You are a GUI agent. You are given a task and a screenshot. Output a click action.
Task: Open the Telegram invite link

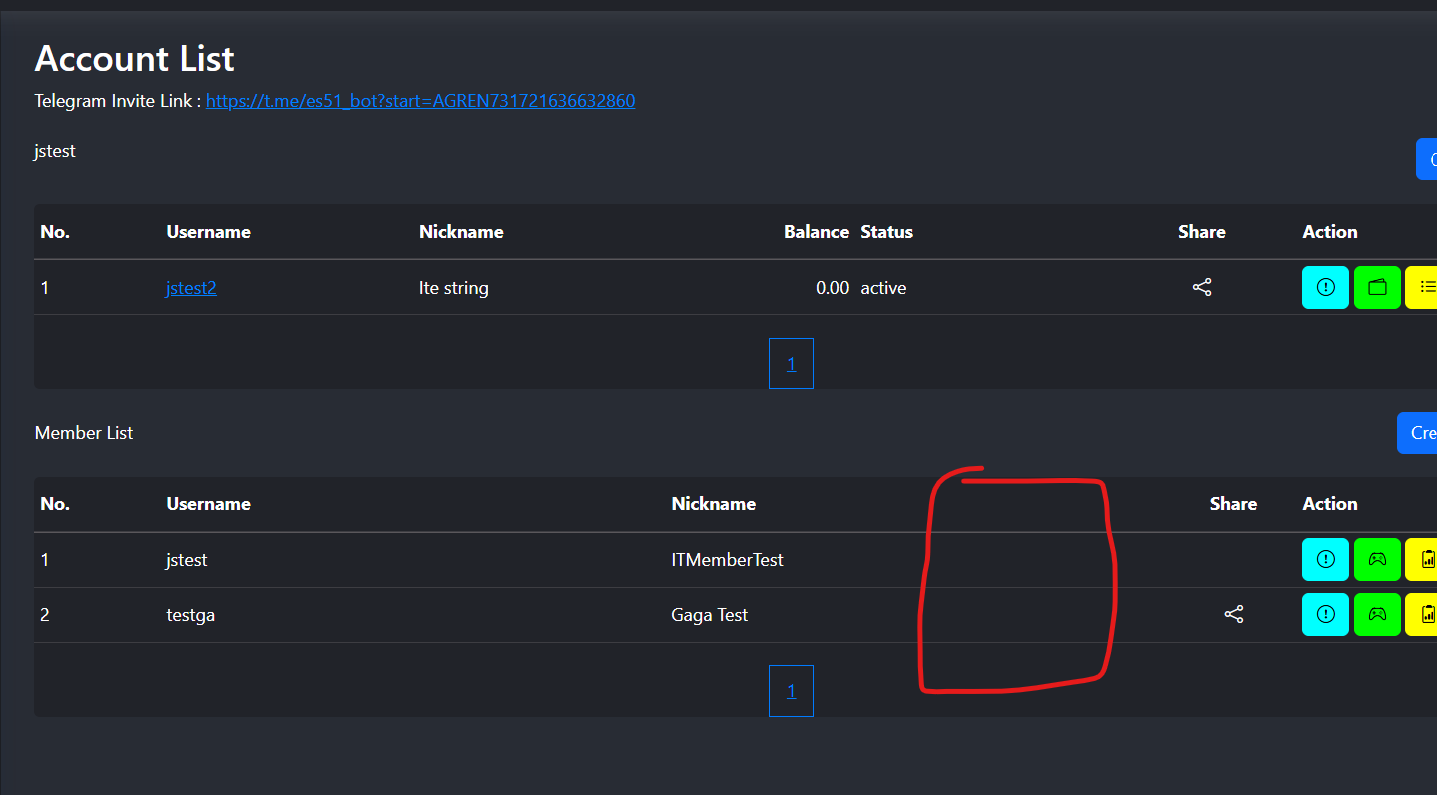pos(420,101)
